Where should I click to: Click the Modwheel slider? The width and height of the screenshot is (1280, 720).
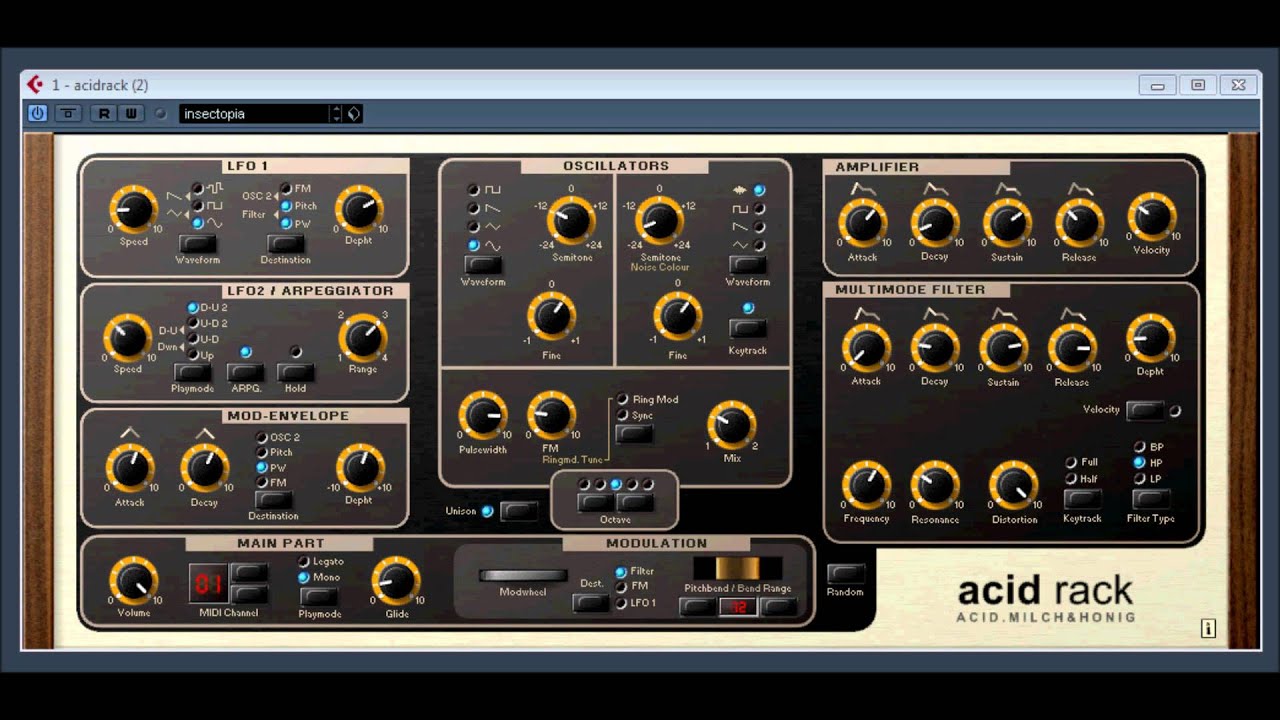point(523,576)
